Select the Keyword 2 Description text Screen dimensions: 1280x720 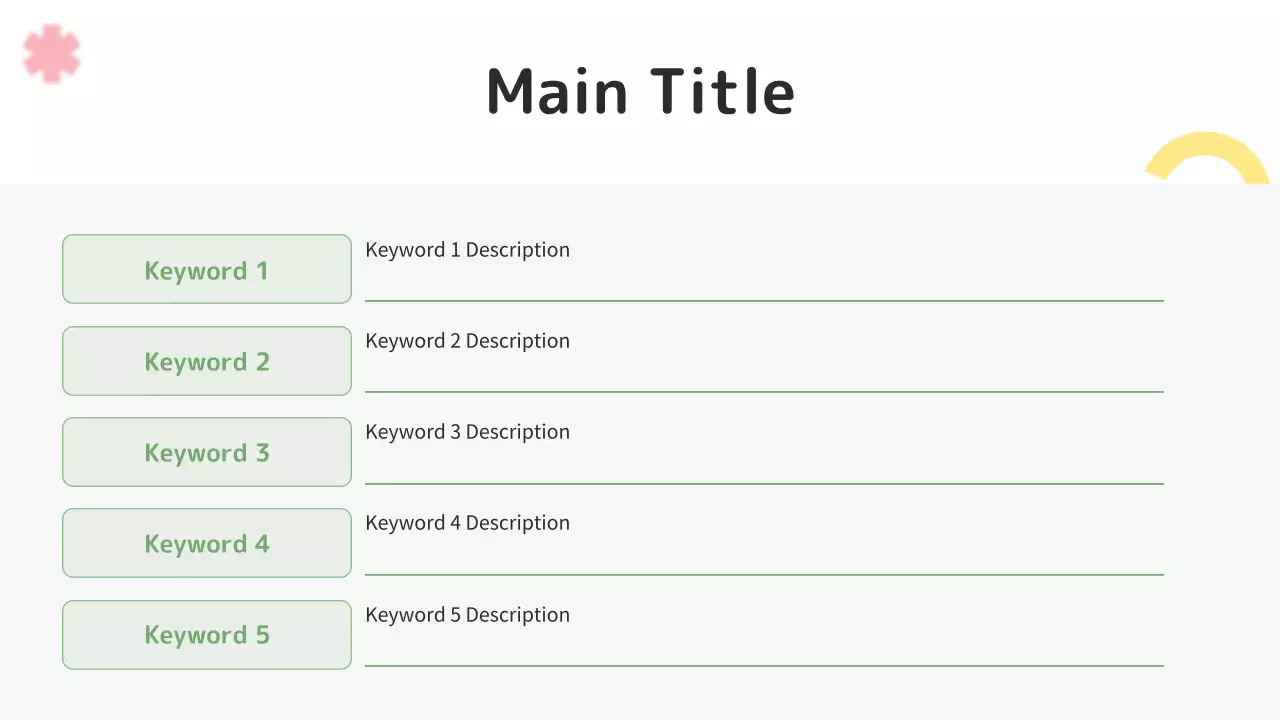pos(467,341)
